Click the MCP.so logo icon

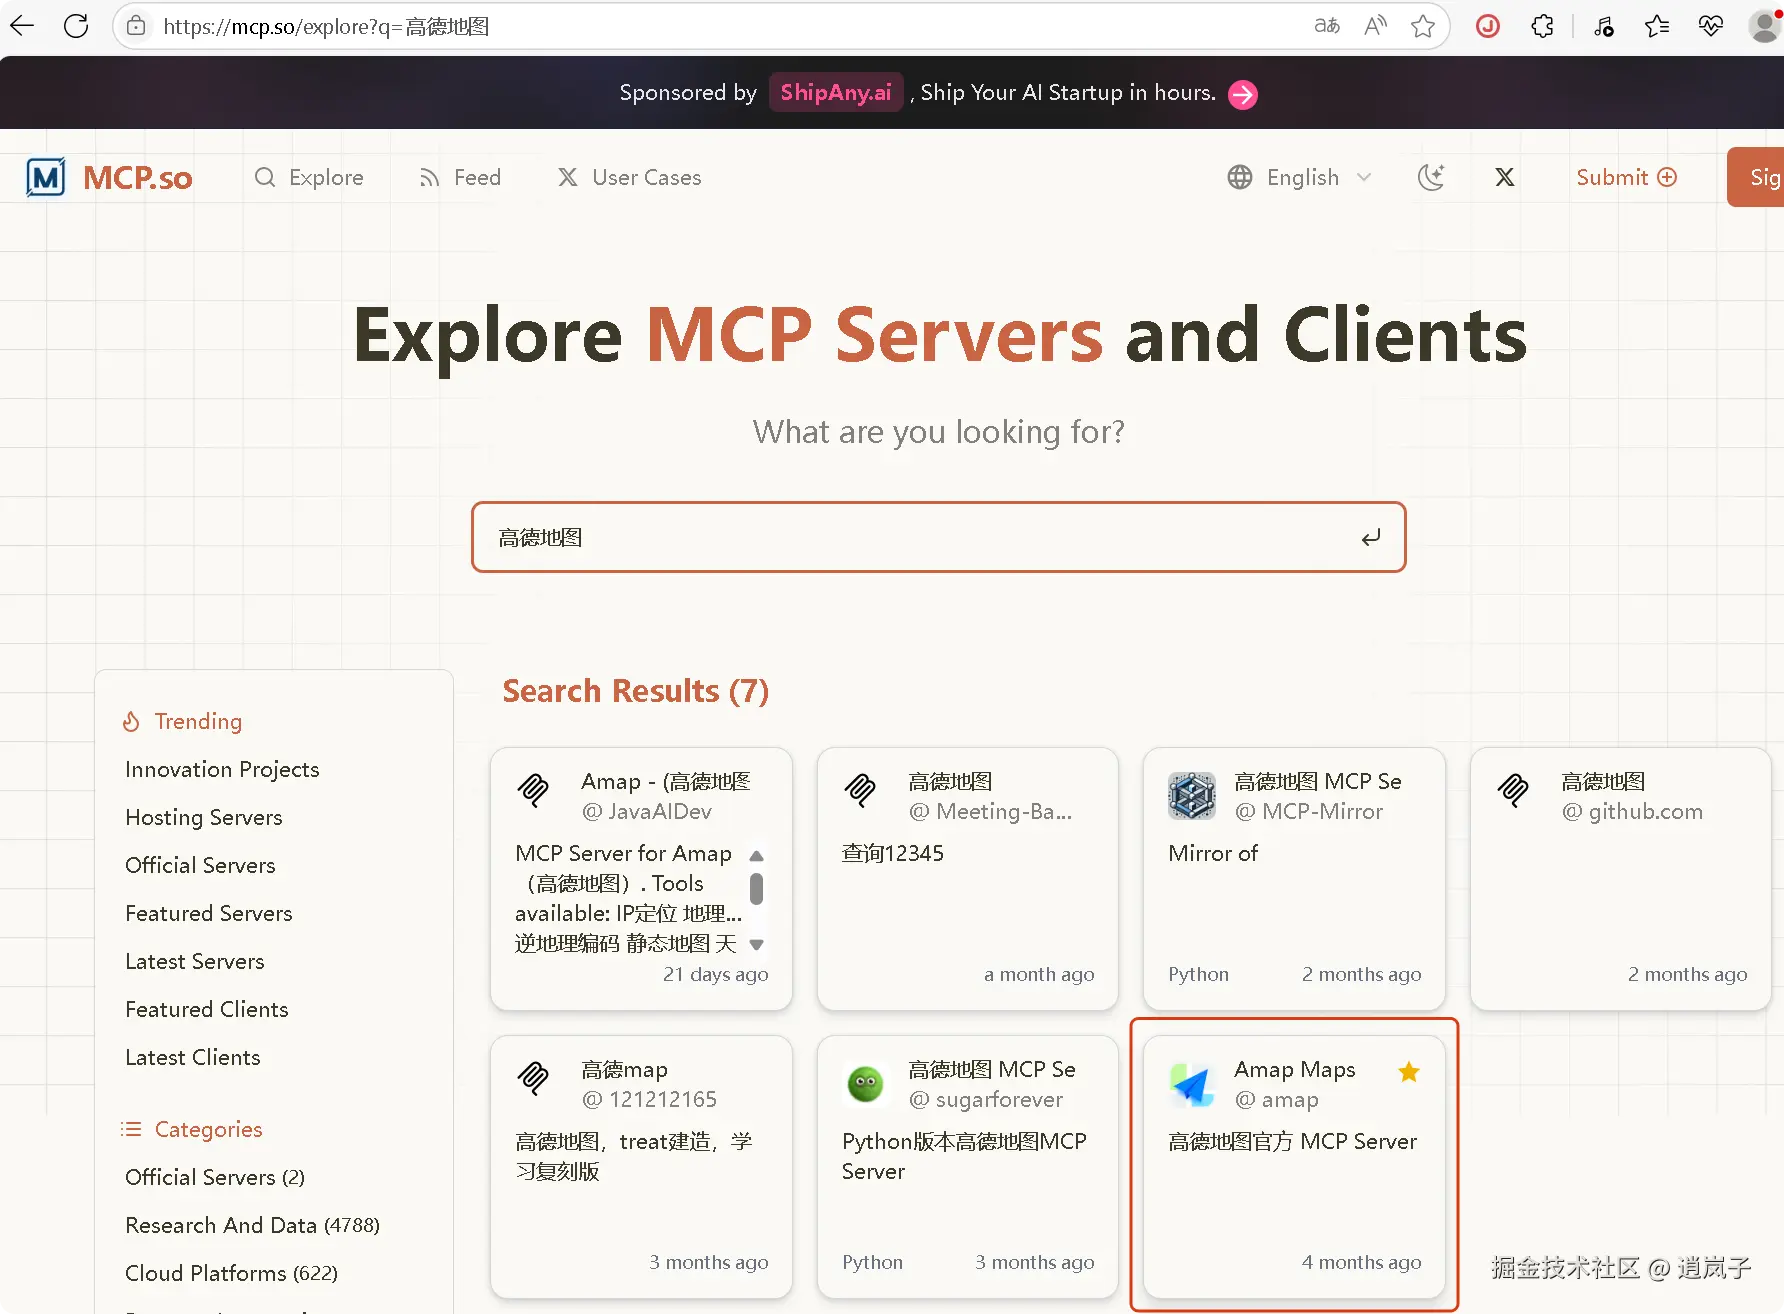point(45,178)
